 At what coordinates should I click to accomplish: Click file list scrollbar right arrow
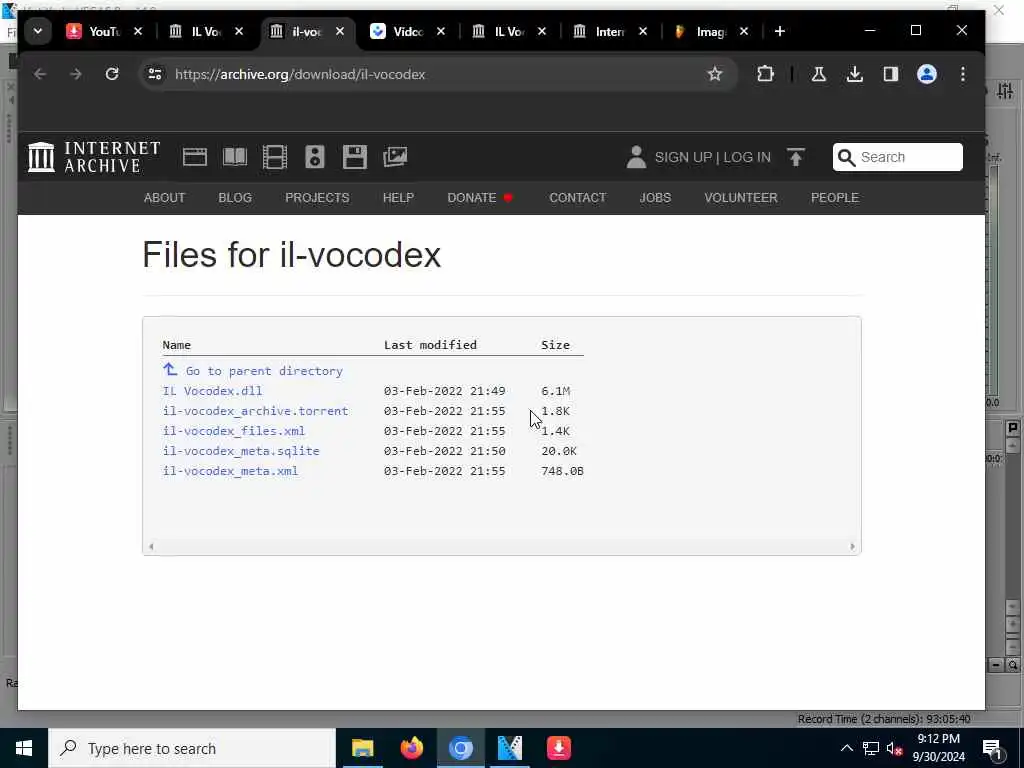(x=852, y=547)
